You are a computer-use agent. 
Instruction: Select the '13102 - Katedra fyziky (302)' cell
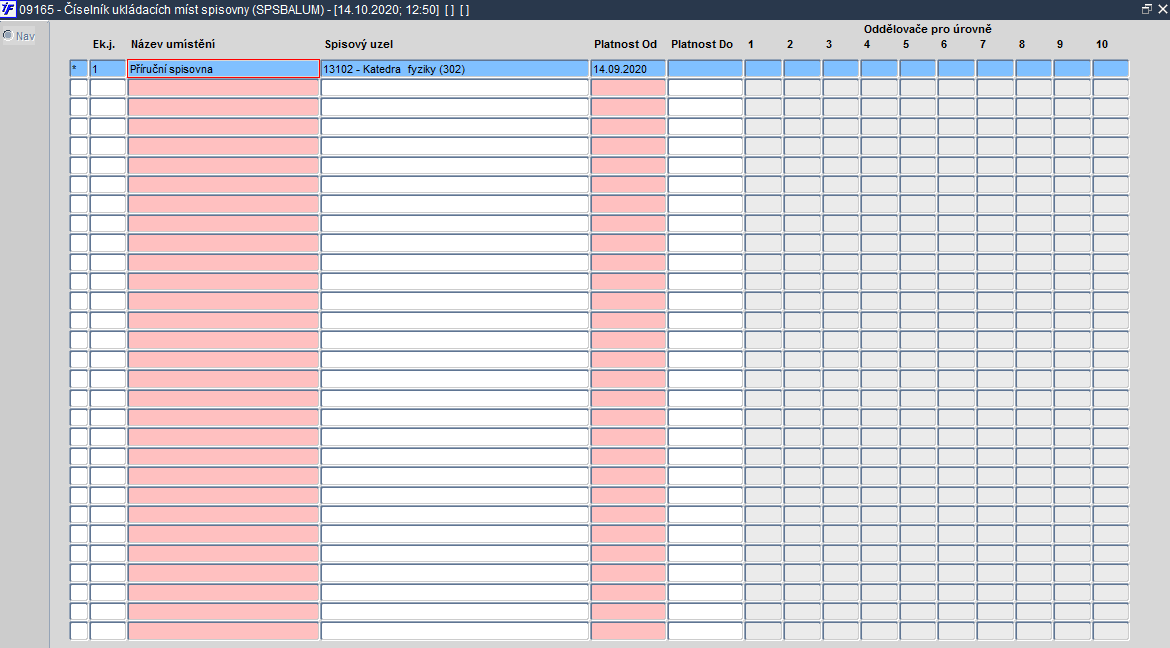point(454,69)
